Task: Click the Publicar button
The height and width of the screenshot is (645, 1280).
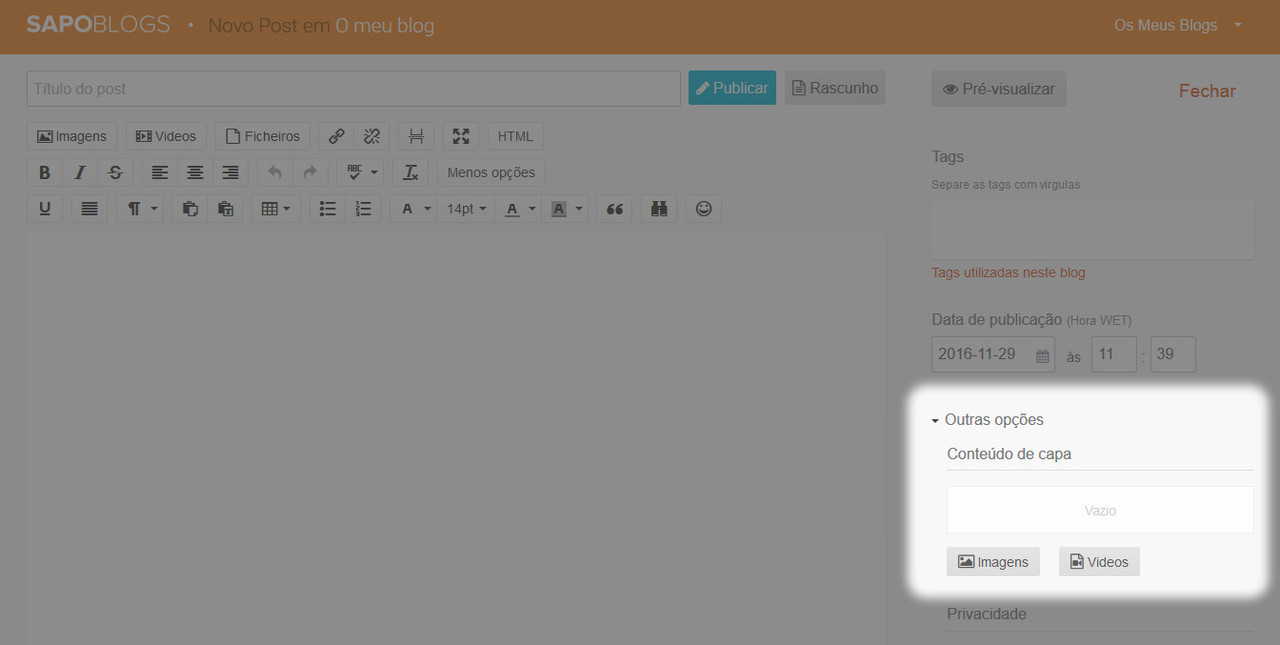Action: pyautogui.click(x=732, y=88)
